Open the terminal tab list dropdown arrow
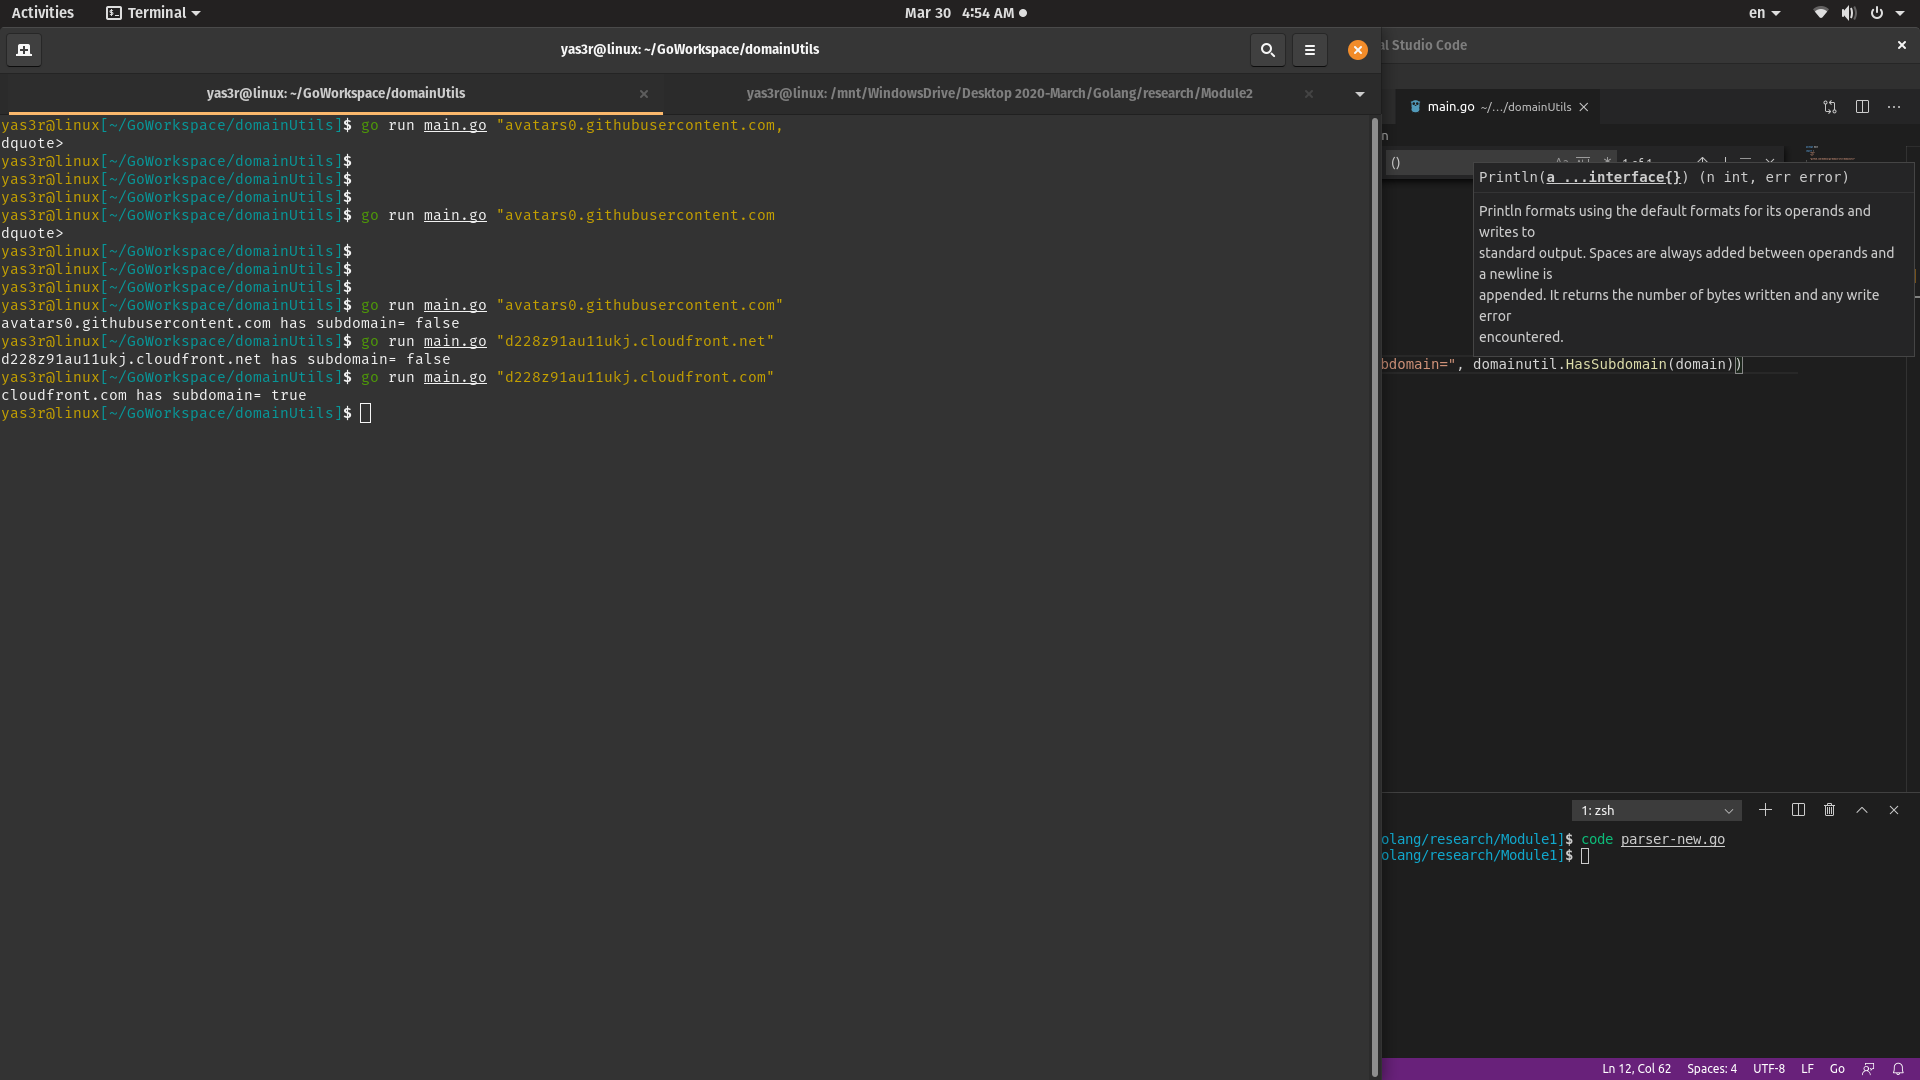The image size is (1920, 1080). pos(1358,93)
